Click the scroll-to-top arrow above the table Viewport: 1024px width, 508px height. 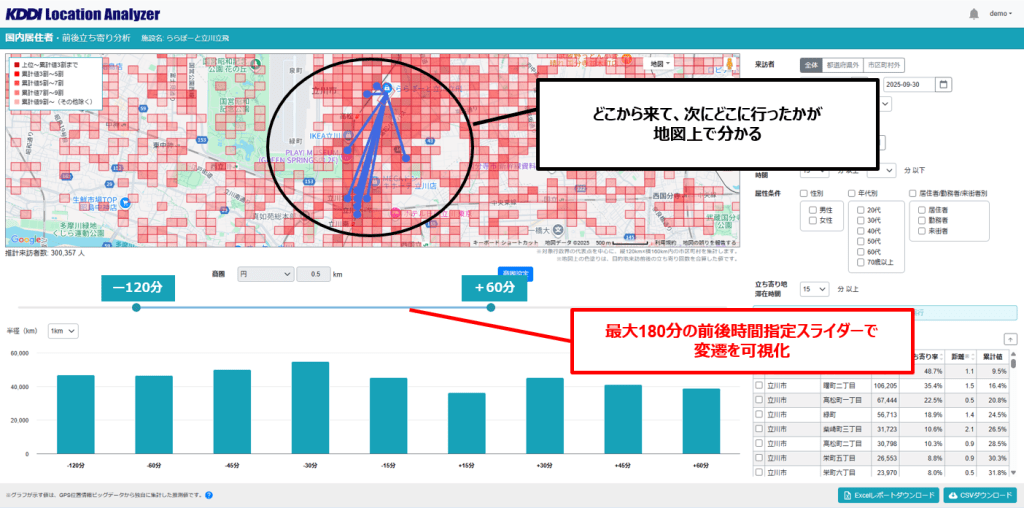[1010, 339]
